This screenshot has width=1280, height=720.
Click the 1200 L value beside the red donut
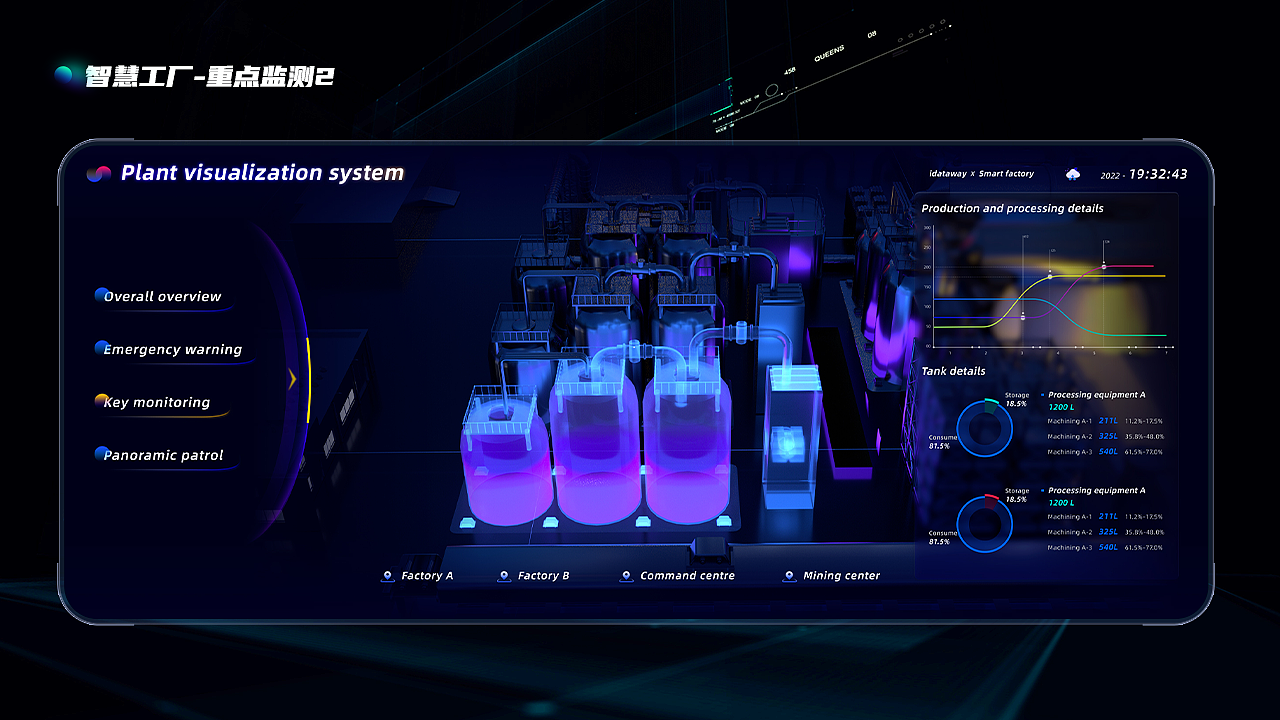point(1061,503)
